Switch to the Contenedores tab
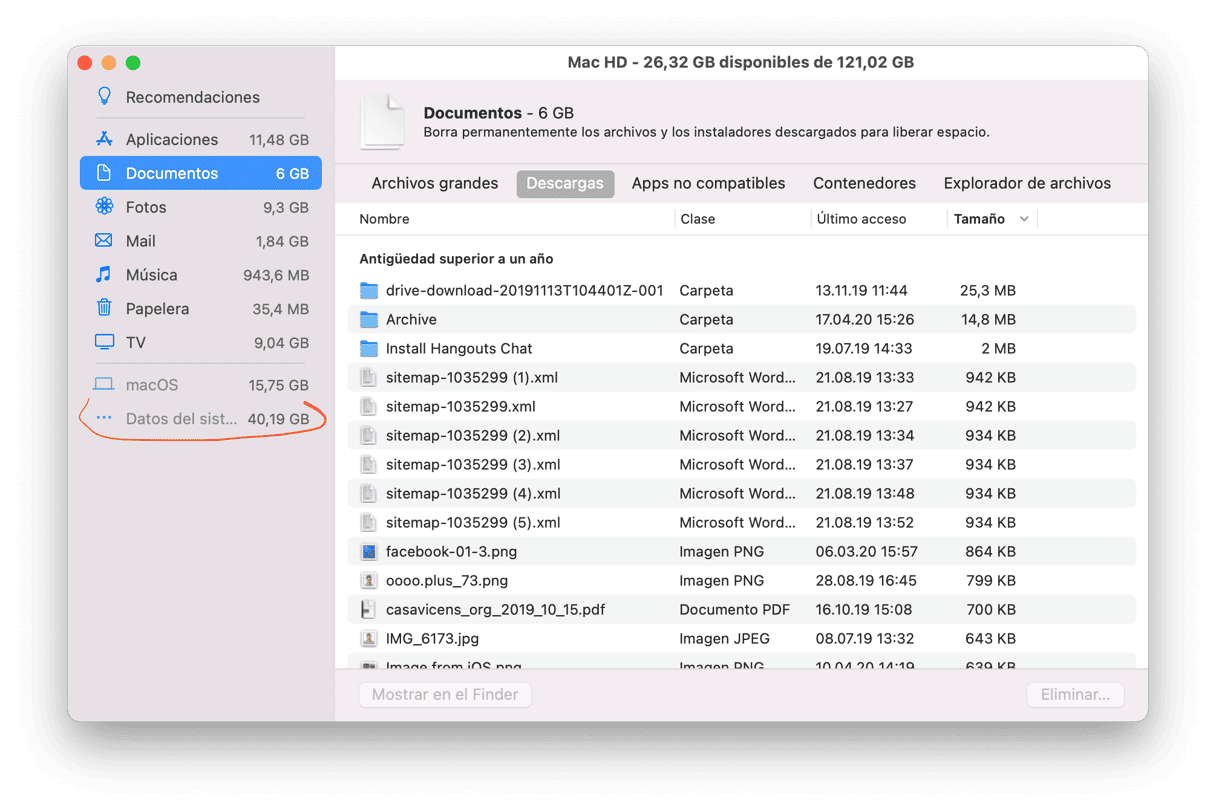 coord(864,184)
